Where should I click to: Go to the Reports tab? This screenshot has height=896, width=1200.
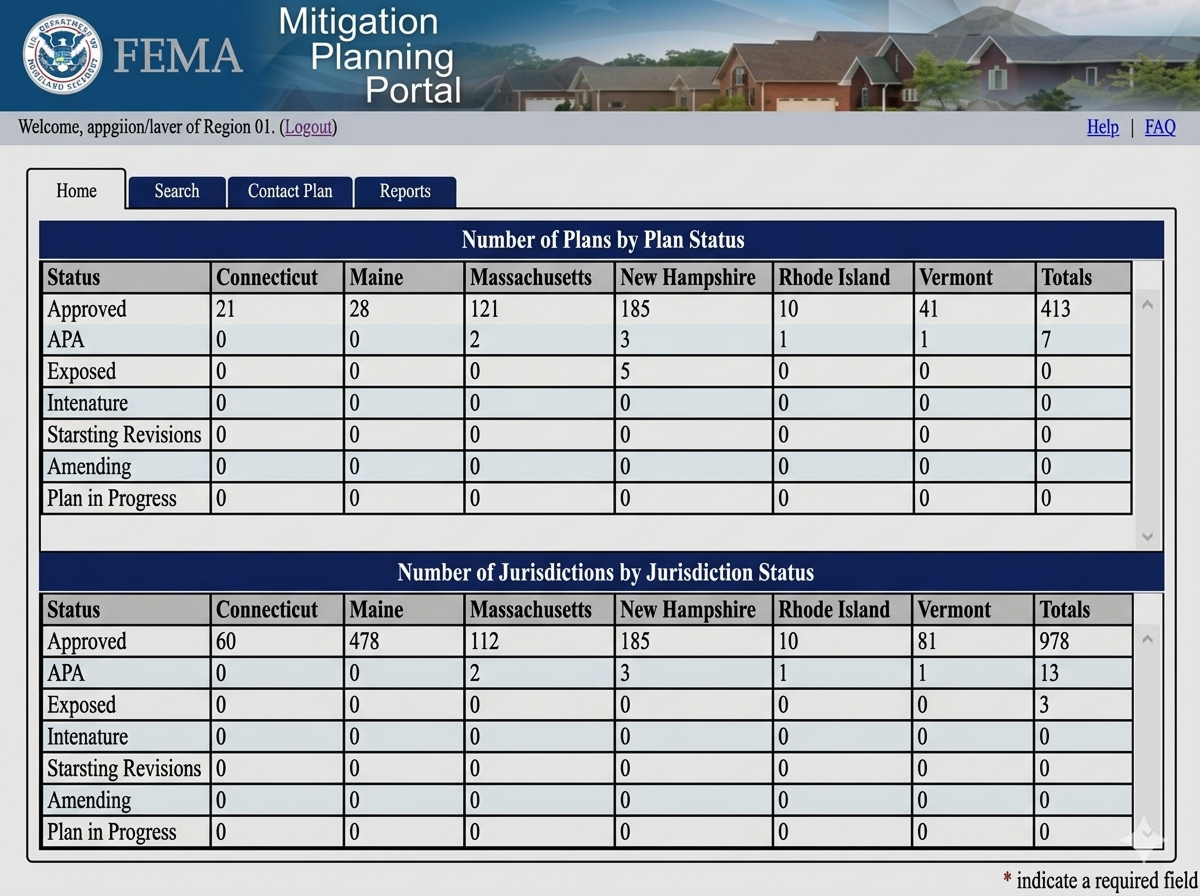coord(405,191)
